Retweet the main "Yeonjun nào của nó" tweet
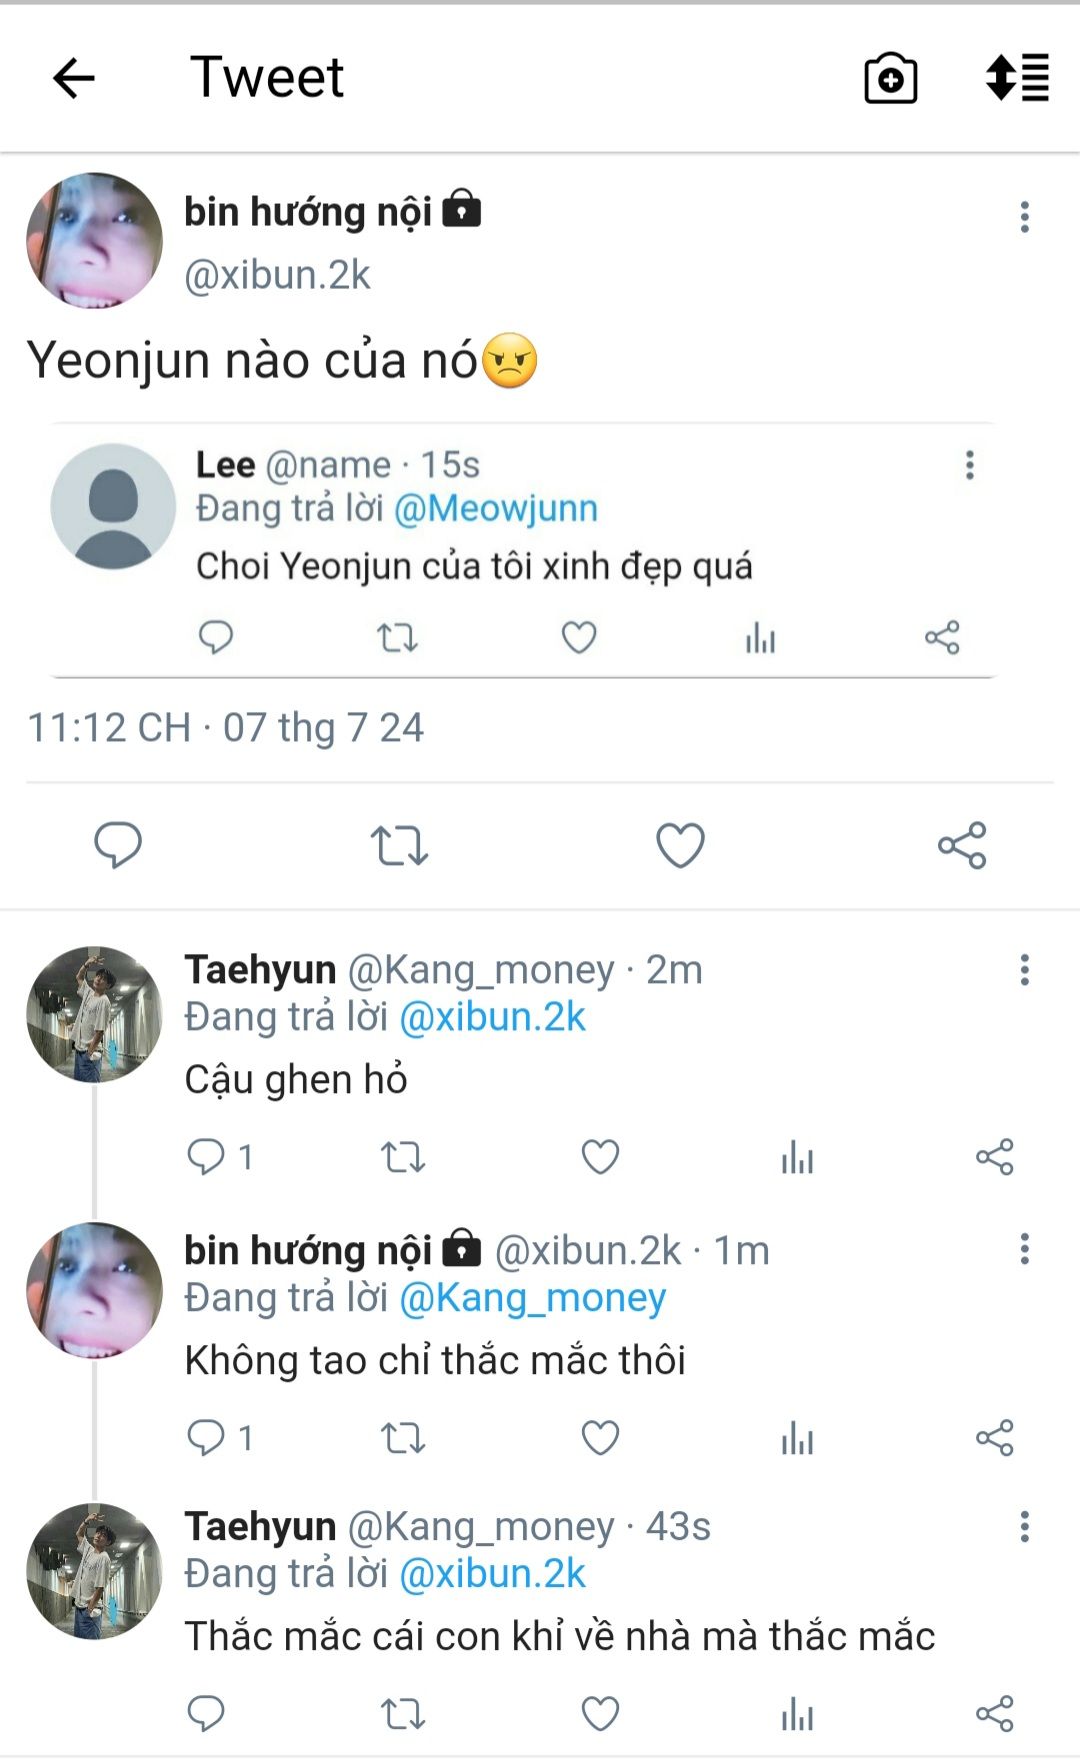This screenshot has height=1763, width=1080. 399,846
